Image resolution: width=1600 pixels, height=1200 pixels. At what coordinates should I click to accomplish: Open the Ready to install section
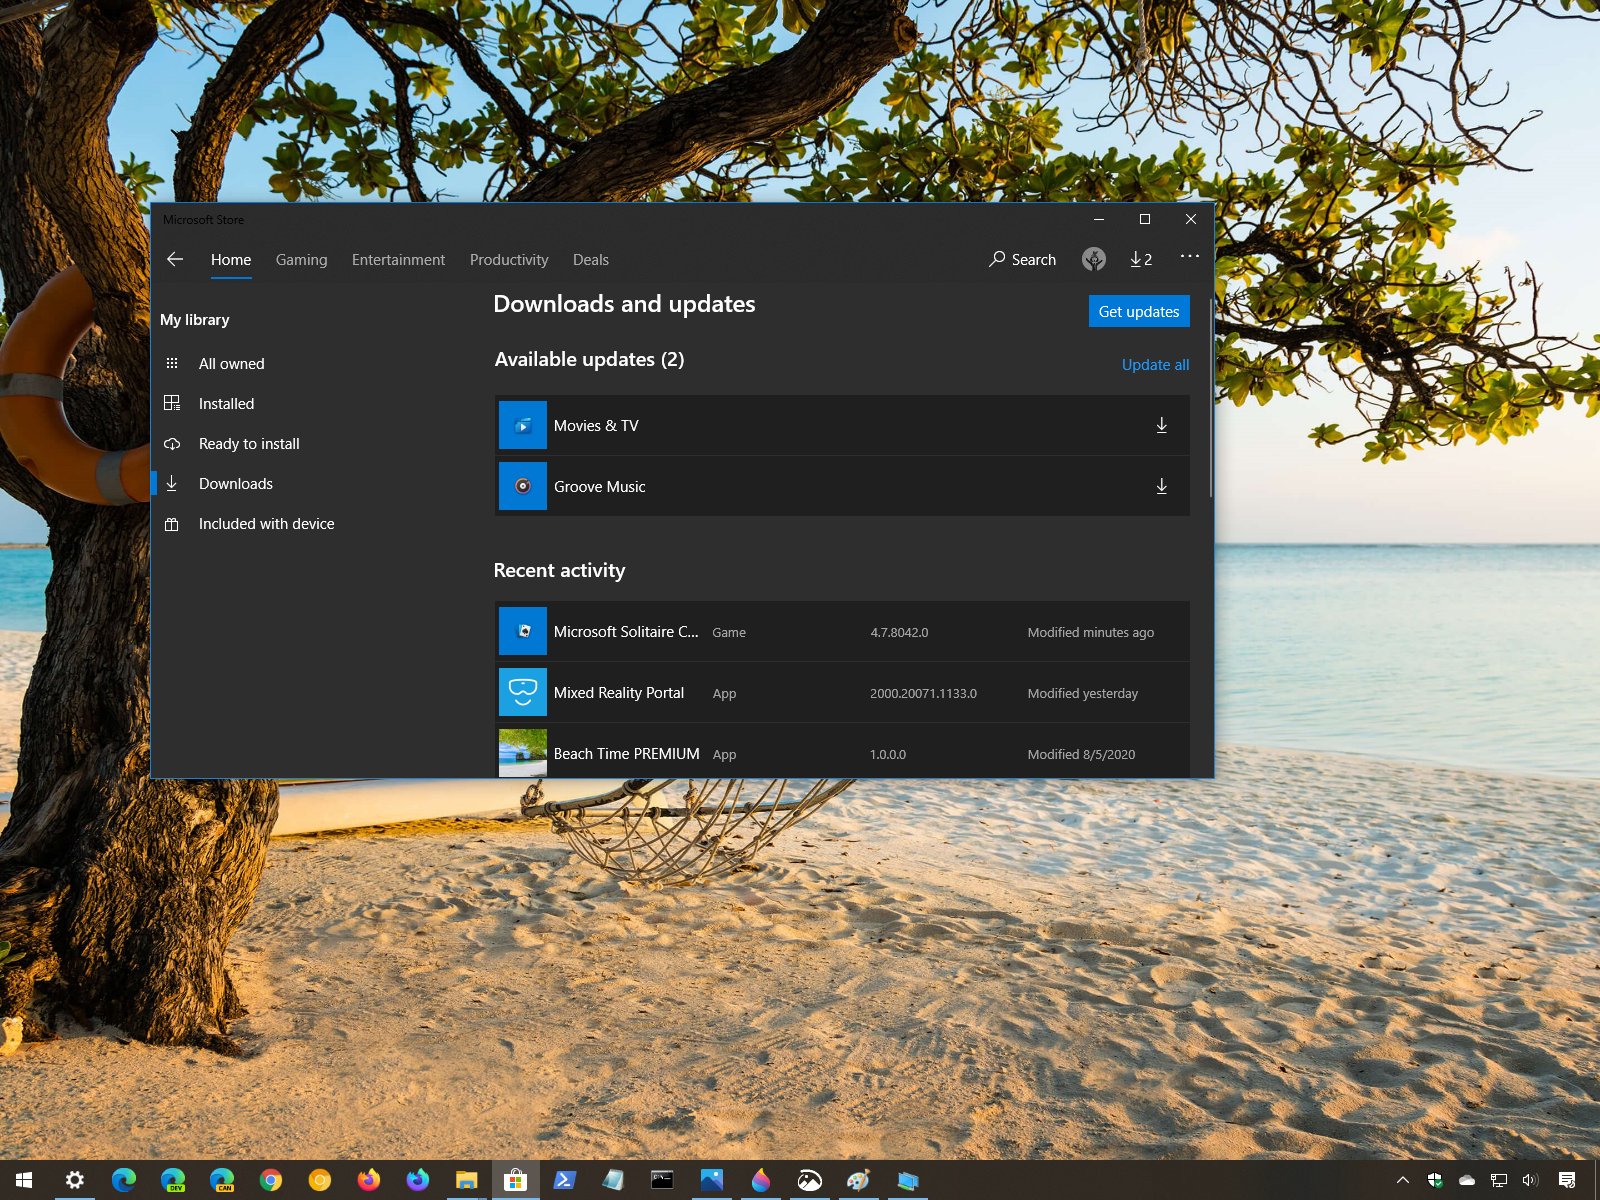point(249,443)
